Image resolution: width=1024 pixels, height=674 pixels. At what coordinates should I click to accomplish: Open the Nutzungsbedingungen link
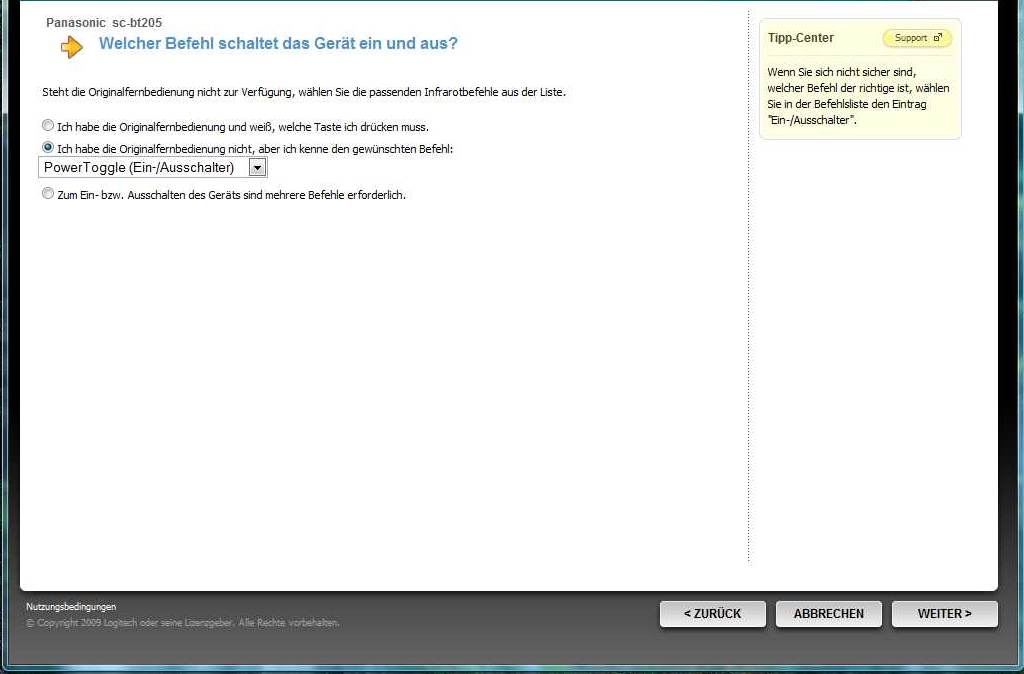71,606
